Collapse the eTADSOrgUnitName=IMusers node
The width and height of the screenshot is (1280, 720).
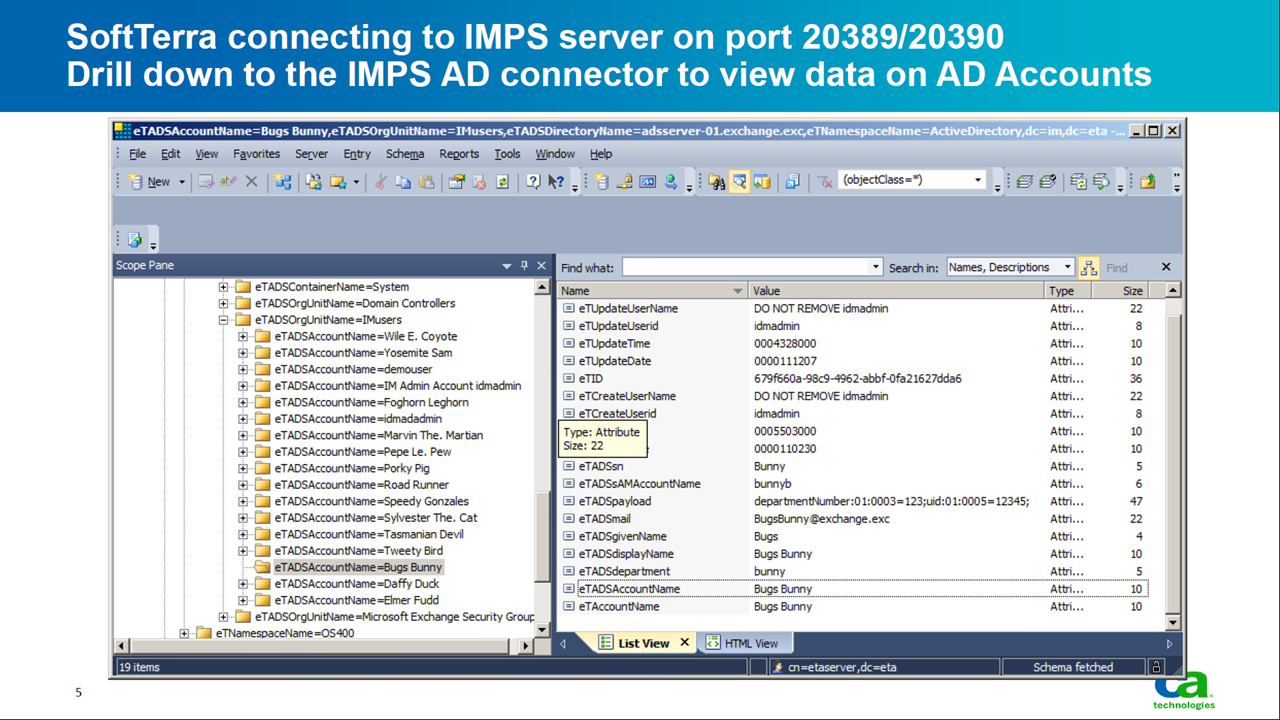tap(223, 320)
